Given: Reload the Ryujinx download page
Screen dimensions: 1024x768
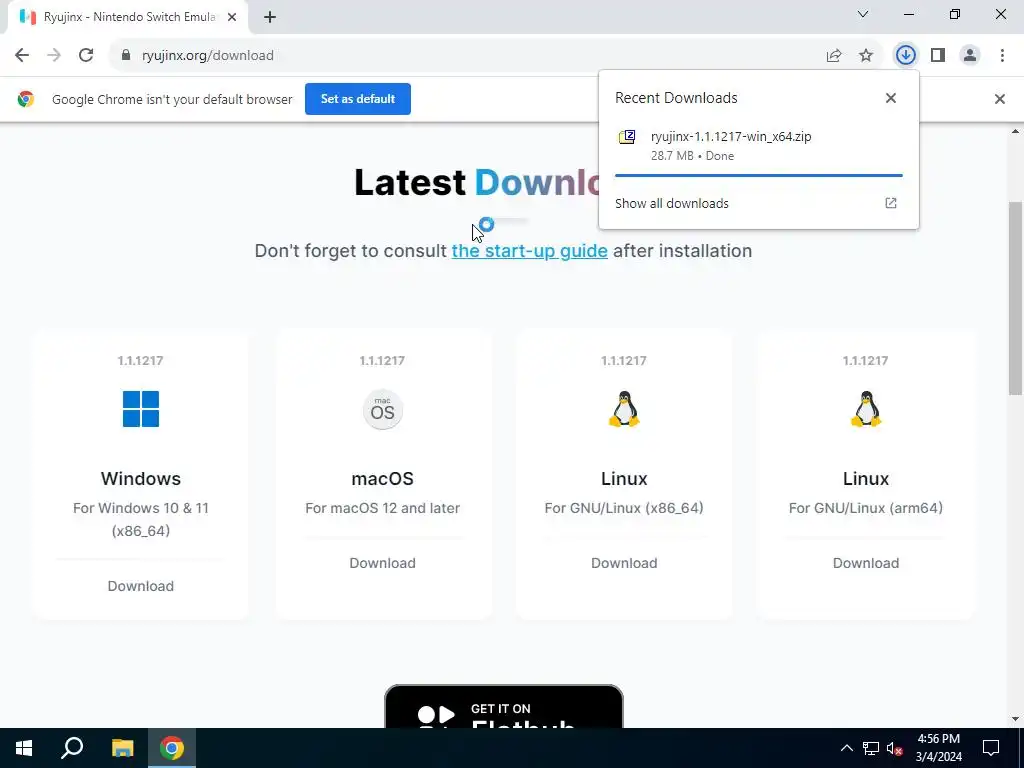Looking at the screenshot, I should tap(86, 56).
